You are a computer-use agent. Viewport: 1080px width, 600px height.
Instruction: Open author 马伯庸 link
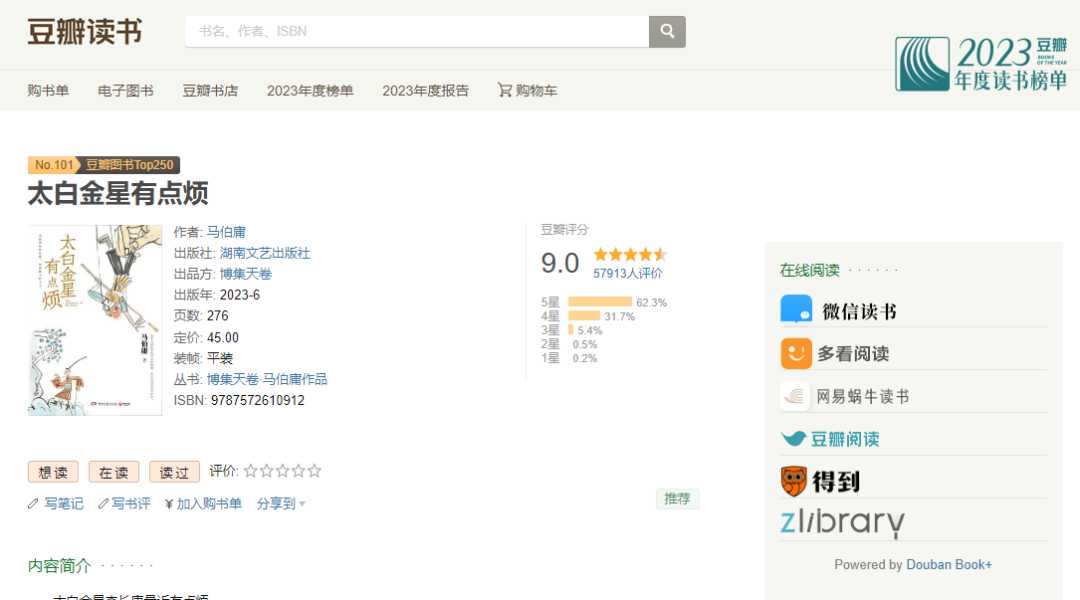click(x=226, y=231)
